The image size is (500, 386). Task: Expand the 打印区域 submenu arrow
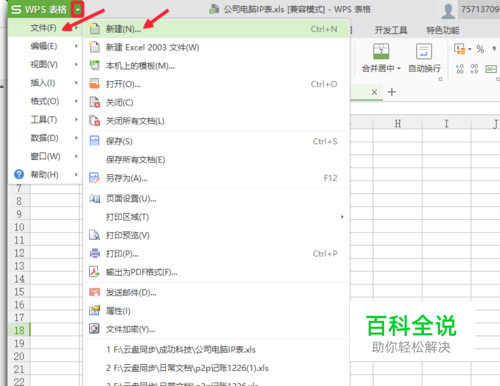pyautogui.click(x=342, y=217)
